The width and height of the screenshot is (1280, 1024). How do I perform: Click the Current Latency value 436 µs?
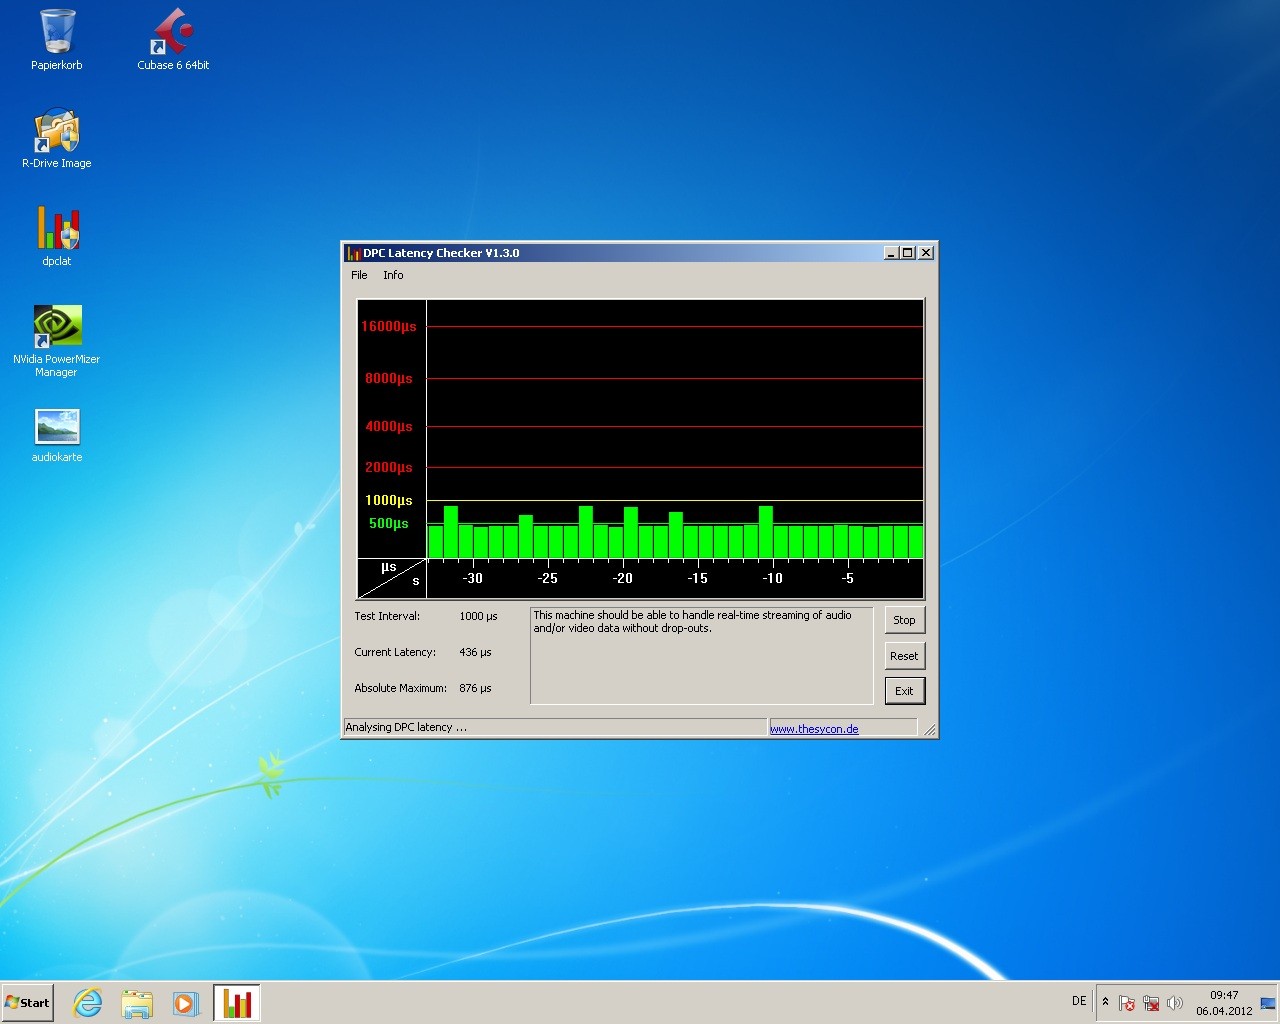tap(475, 652)
